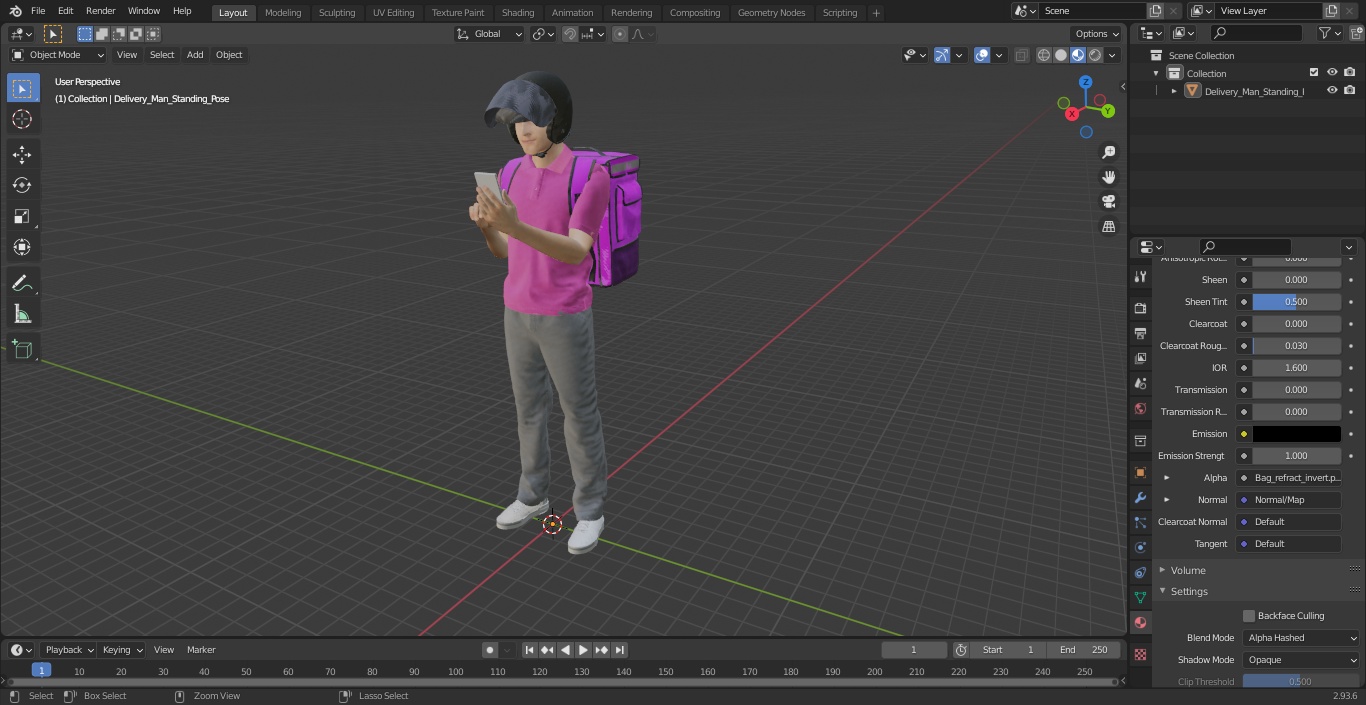Adjust the Sheen Tint slider
1366x705 pixels.
click(x=1297, y=302)
